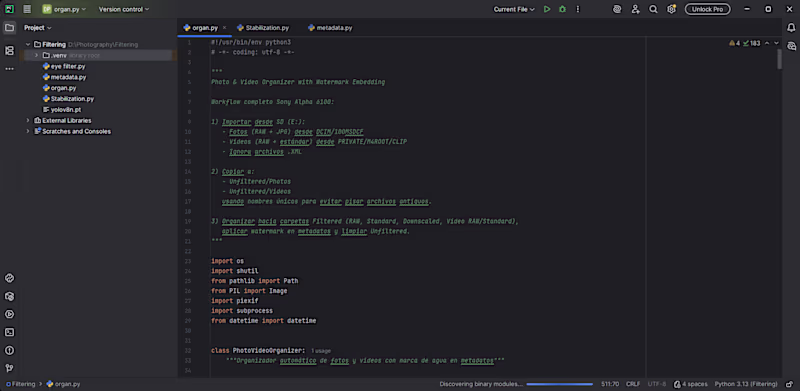Collapse the Filtering root folder
The height and width of the screenshot is (391, 800).
29,44
